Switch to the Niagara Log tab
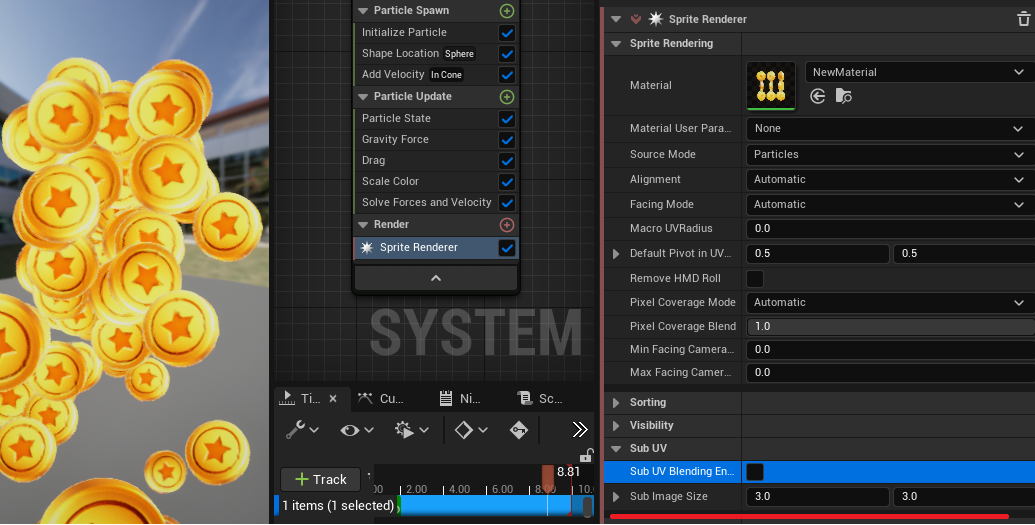Viewport: 1035px width, 525px height. tap(460, 398)
